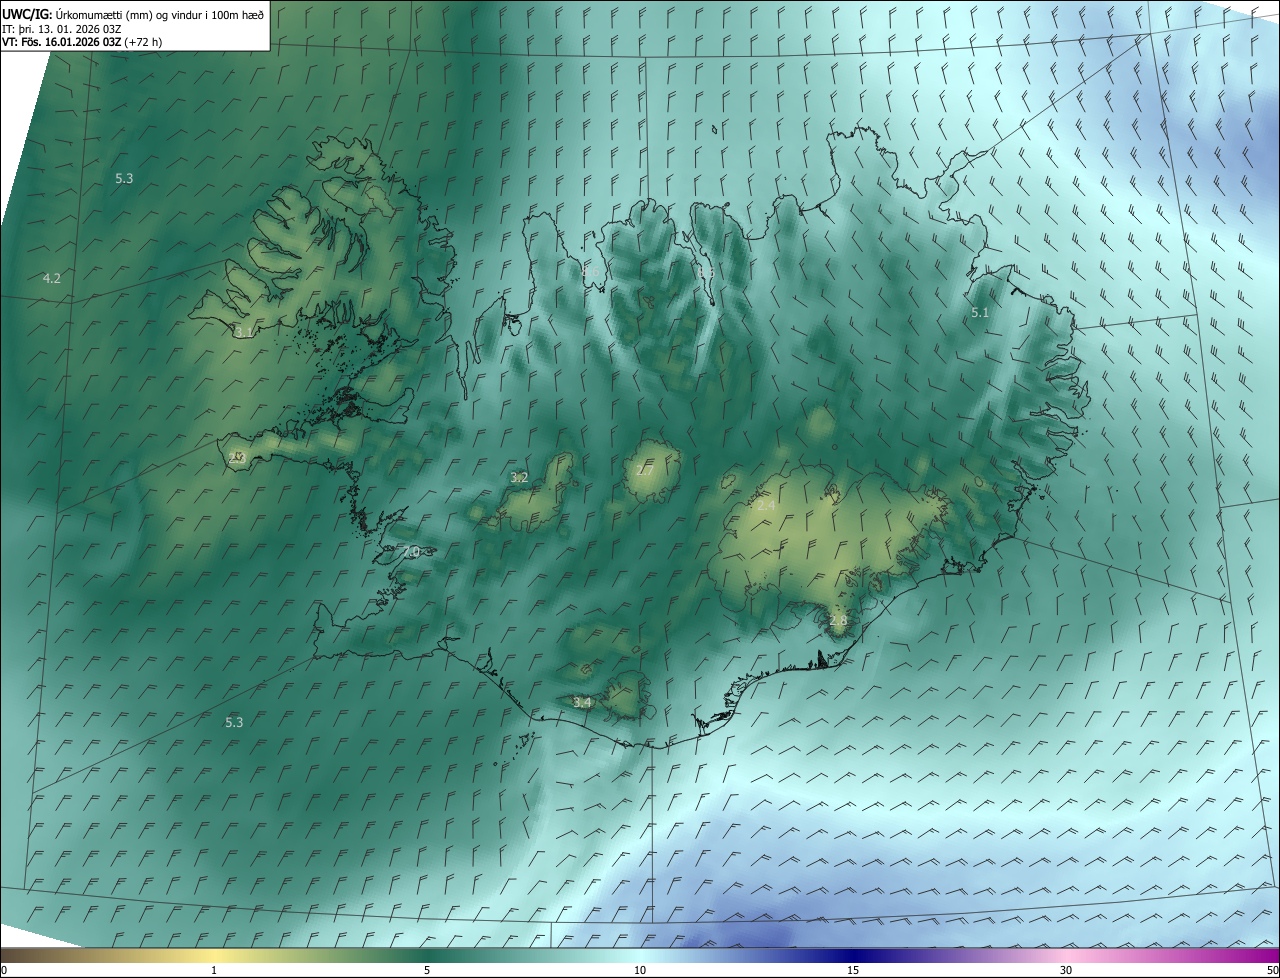Click the 50 tick label on colour scale
The image size is (1280, 978).
1272,970
